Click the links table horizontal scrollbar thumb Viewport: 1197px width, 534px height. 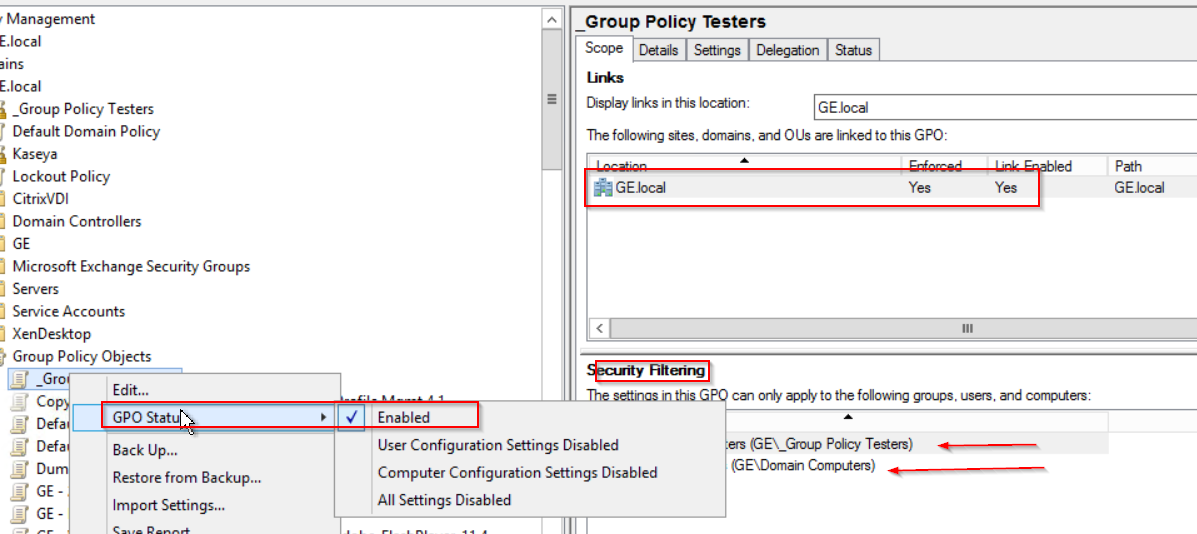(x=968, y=329)
